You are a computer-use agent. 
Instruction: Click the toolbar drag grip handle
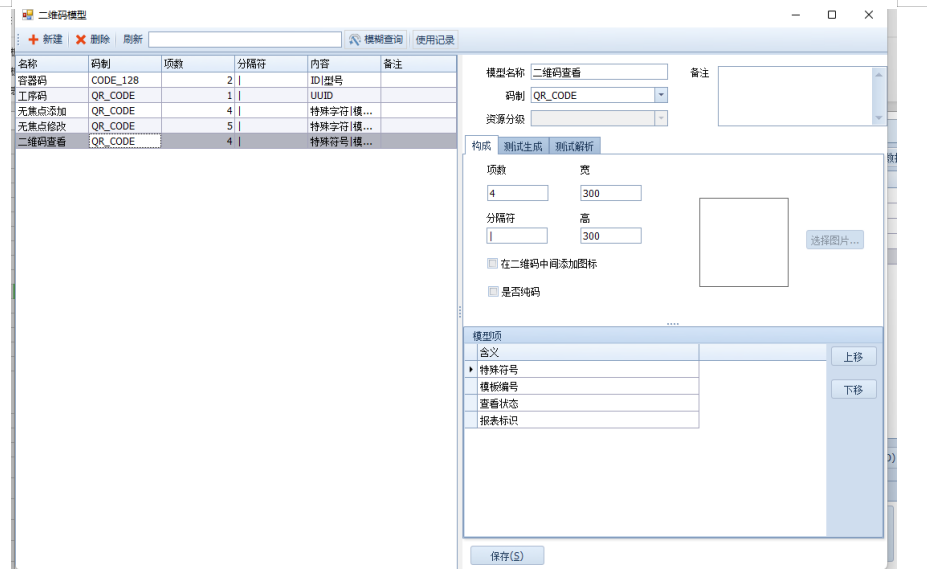click(18, 39)
